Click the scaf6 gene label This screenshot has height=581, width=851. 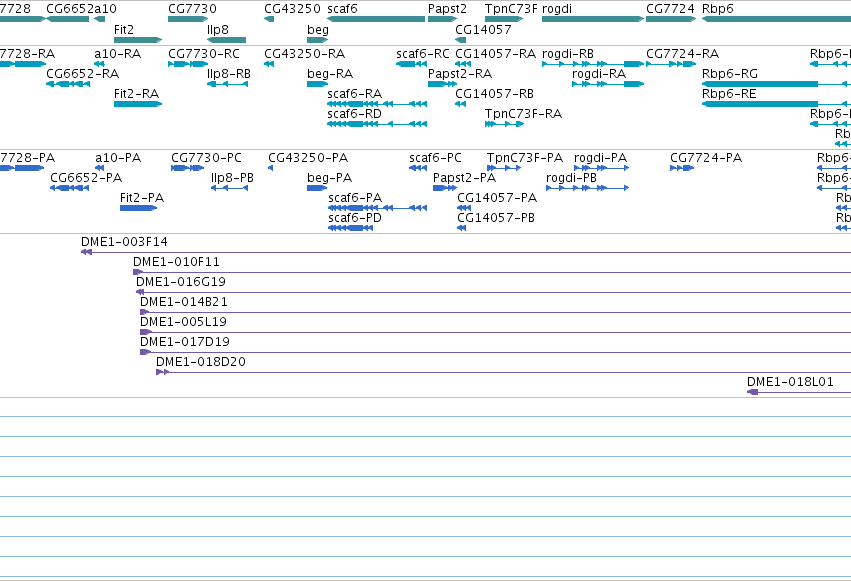click(x=342, y=9)
